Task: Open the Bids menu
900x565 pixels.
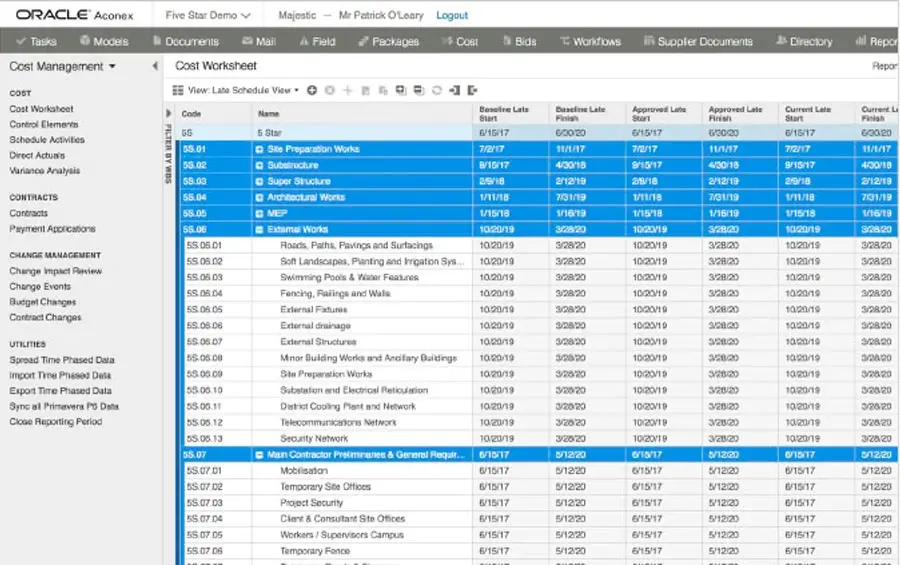Action: tap(519, 41)
